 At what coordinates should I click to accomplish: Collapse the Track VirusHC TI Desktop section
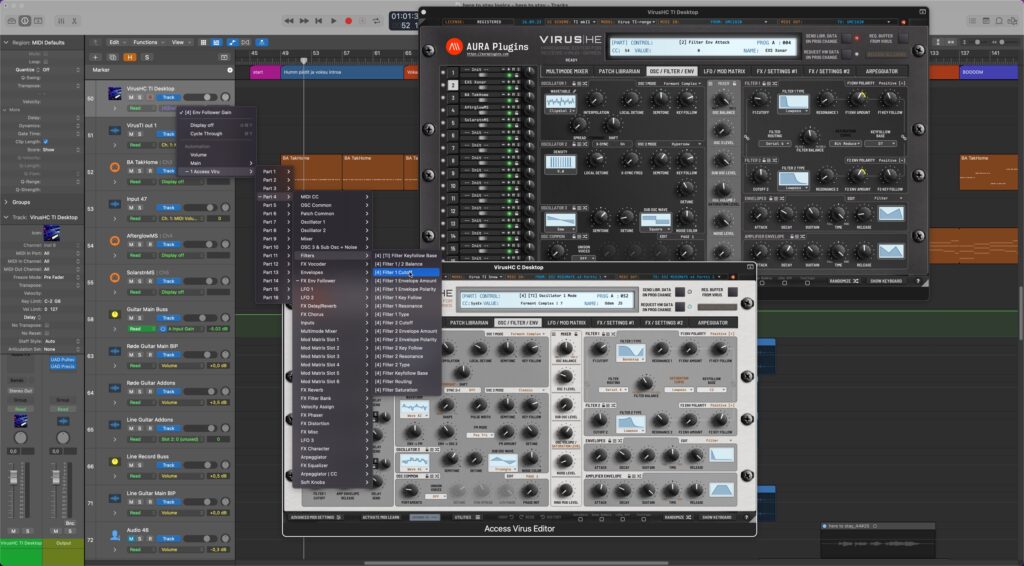point(6,217)
